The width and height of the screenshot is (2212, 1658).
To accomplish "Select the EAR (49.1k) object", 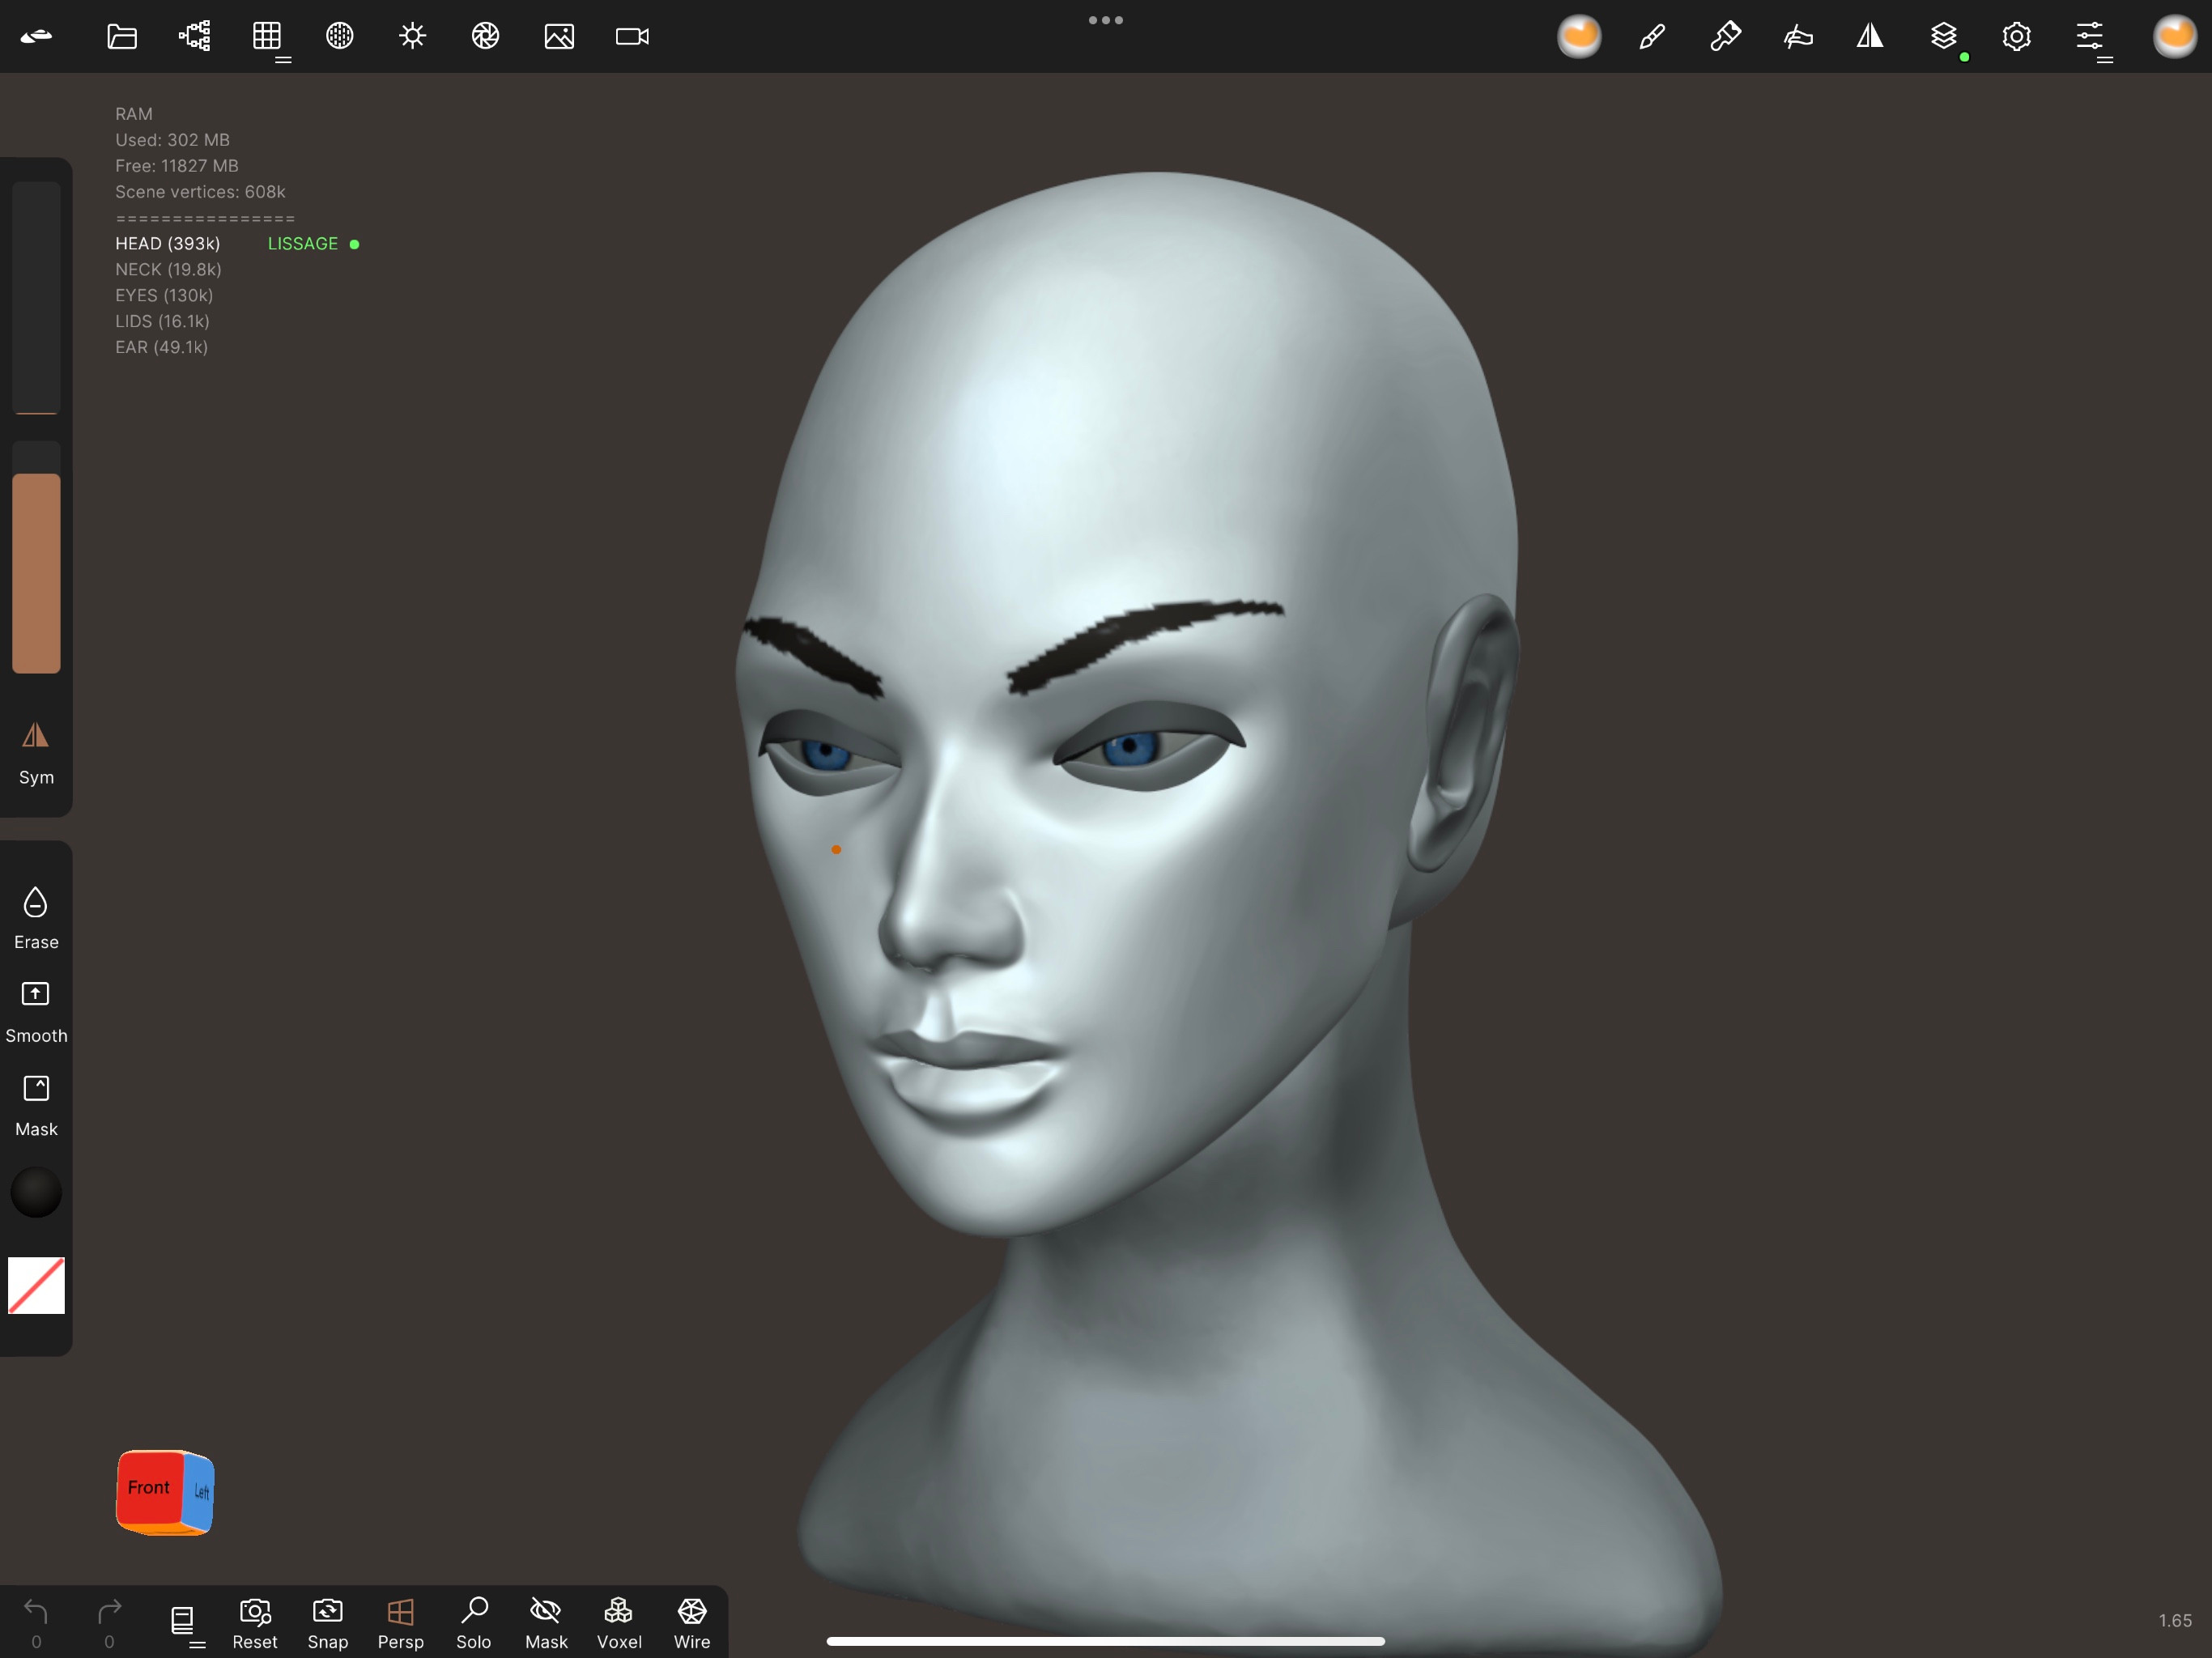I will pos(161,348).
